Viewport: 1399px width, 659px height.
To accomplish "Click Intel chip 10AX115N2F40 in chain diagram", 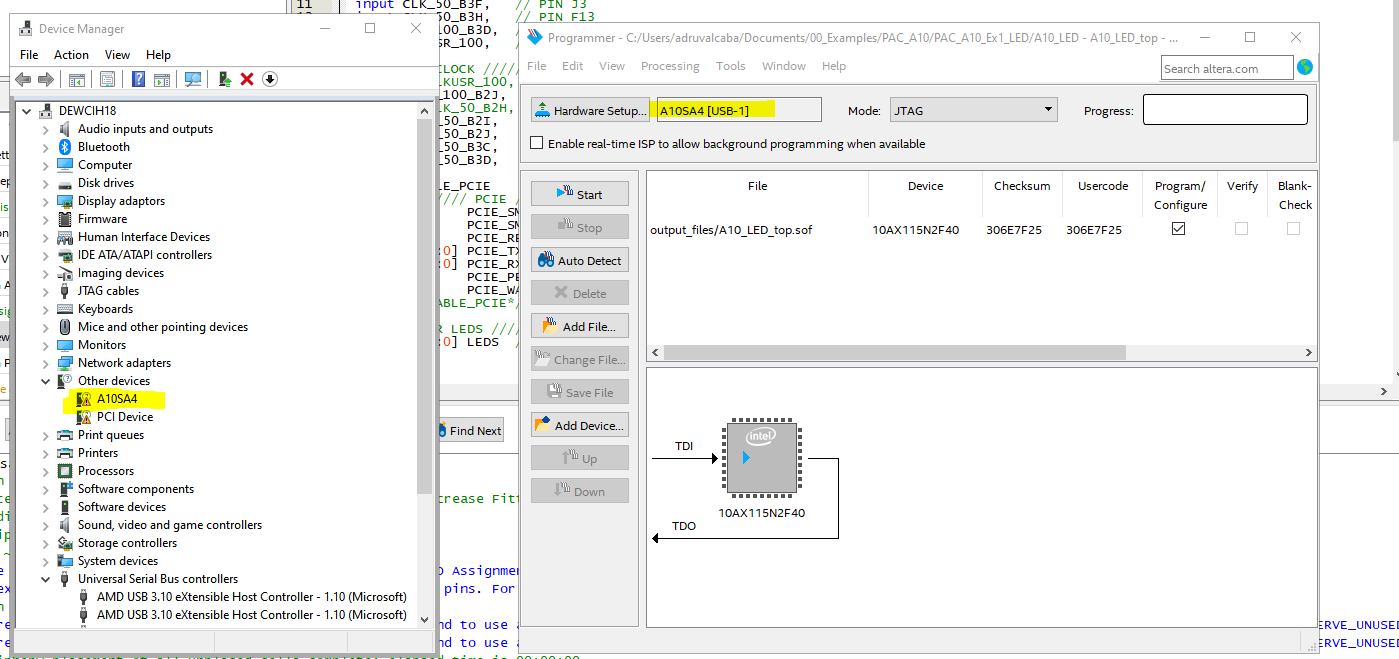I will 762,458.
